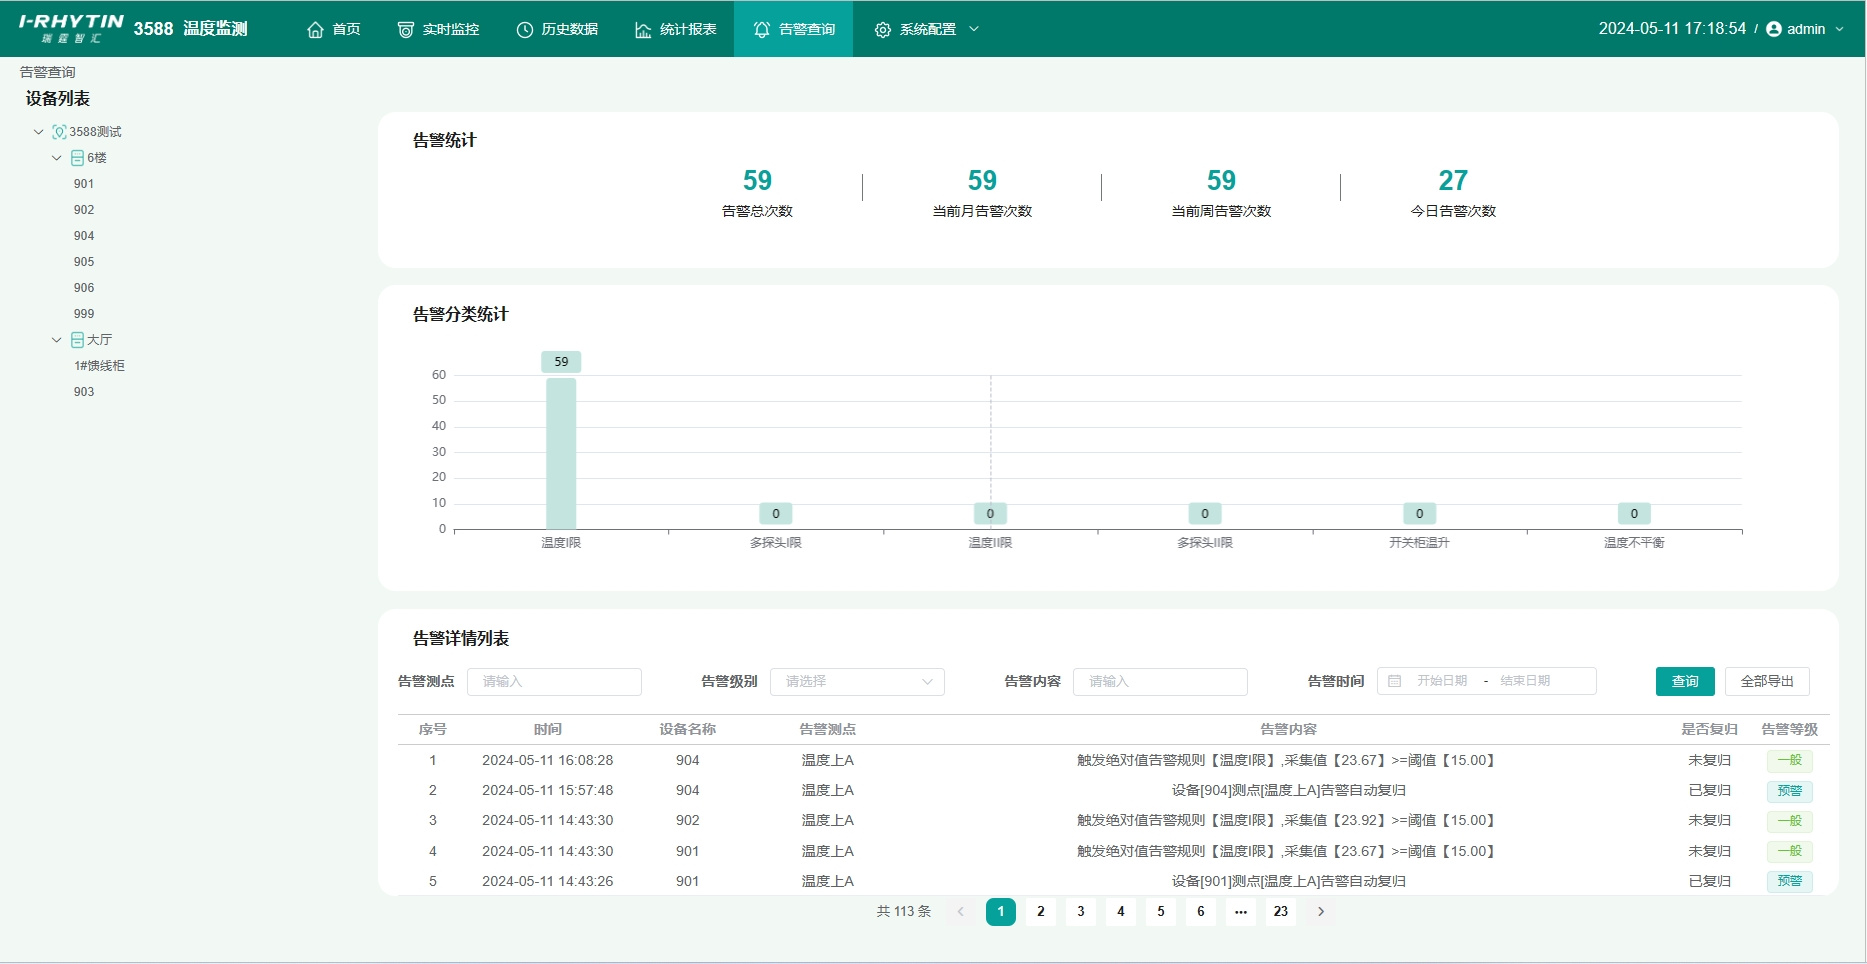Collapse the 3588测试 tree node
This screenshot has height=964, width=1867.
pyautogui.click(x=39, y=132)
